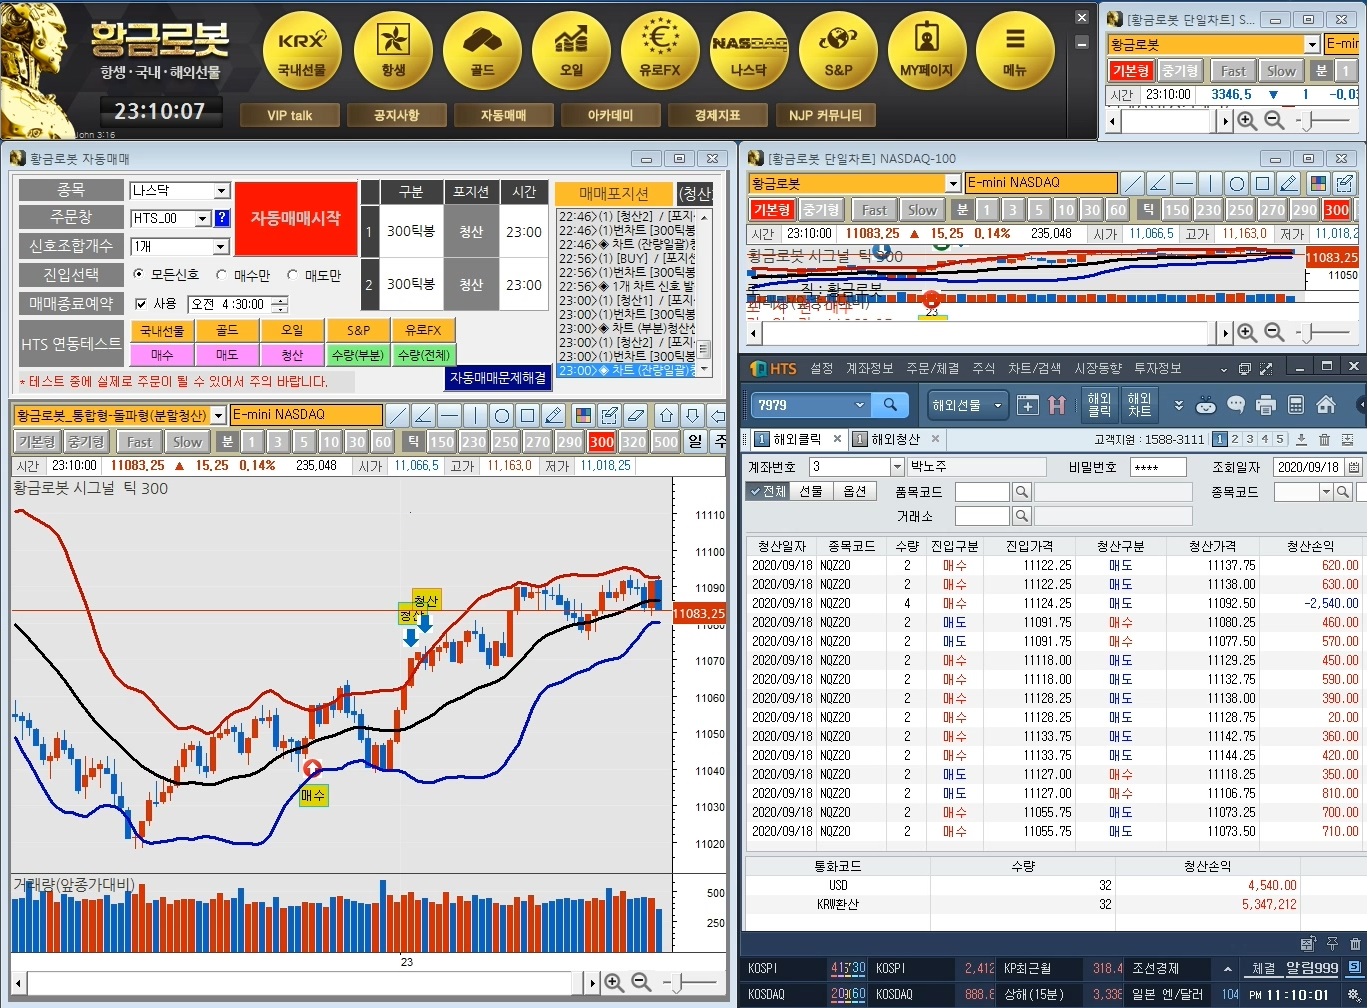Open the HTS calculator icon

click(x=1296, y=405)
